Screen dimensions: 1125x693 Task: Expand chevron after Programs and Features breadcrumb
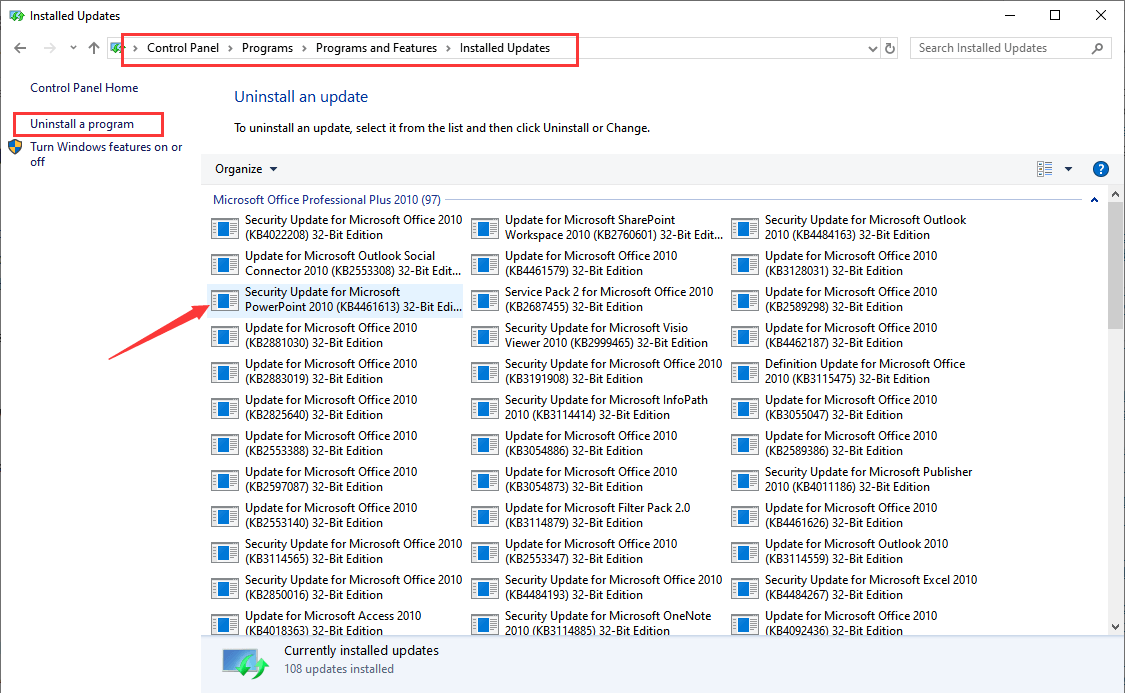448,48
